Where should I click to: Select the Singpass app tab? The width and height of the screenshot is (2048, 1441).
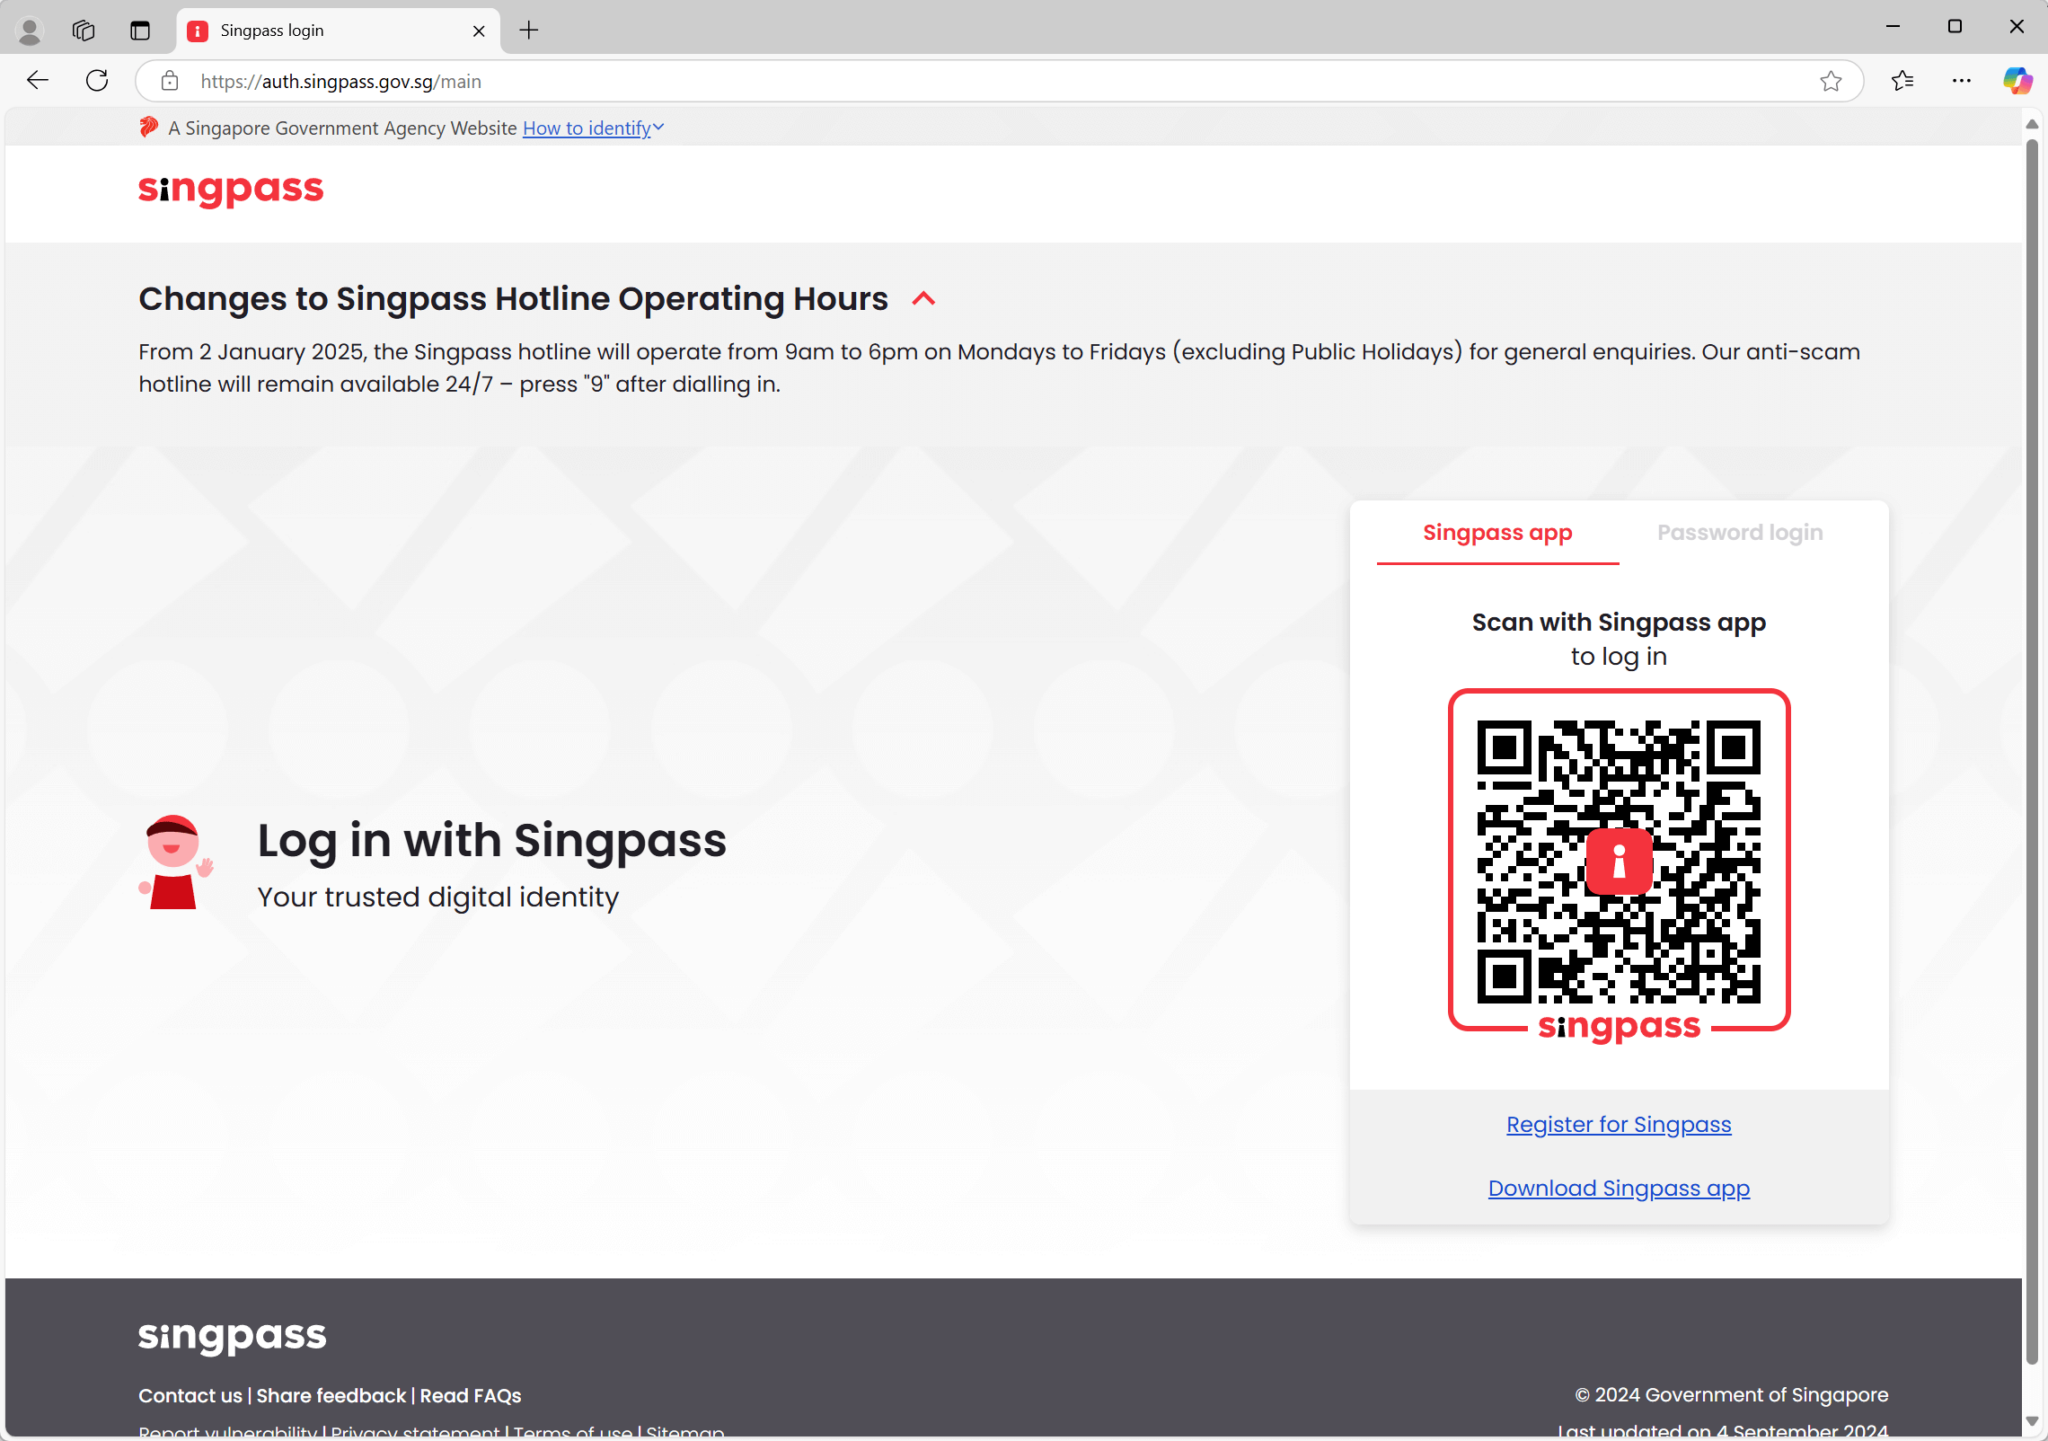tap(1497, 533)
